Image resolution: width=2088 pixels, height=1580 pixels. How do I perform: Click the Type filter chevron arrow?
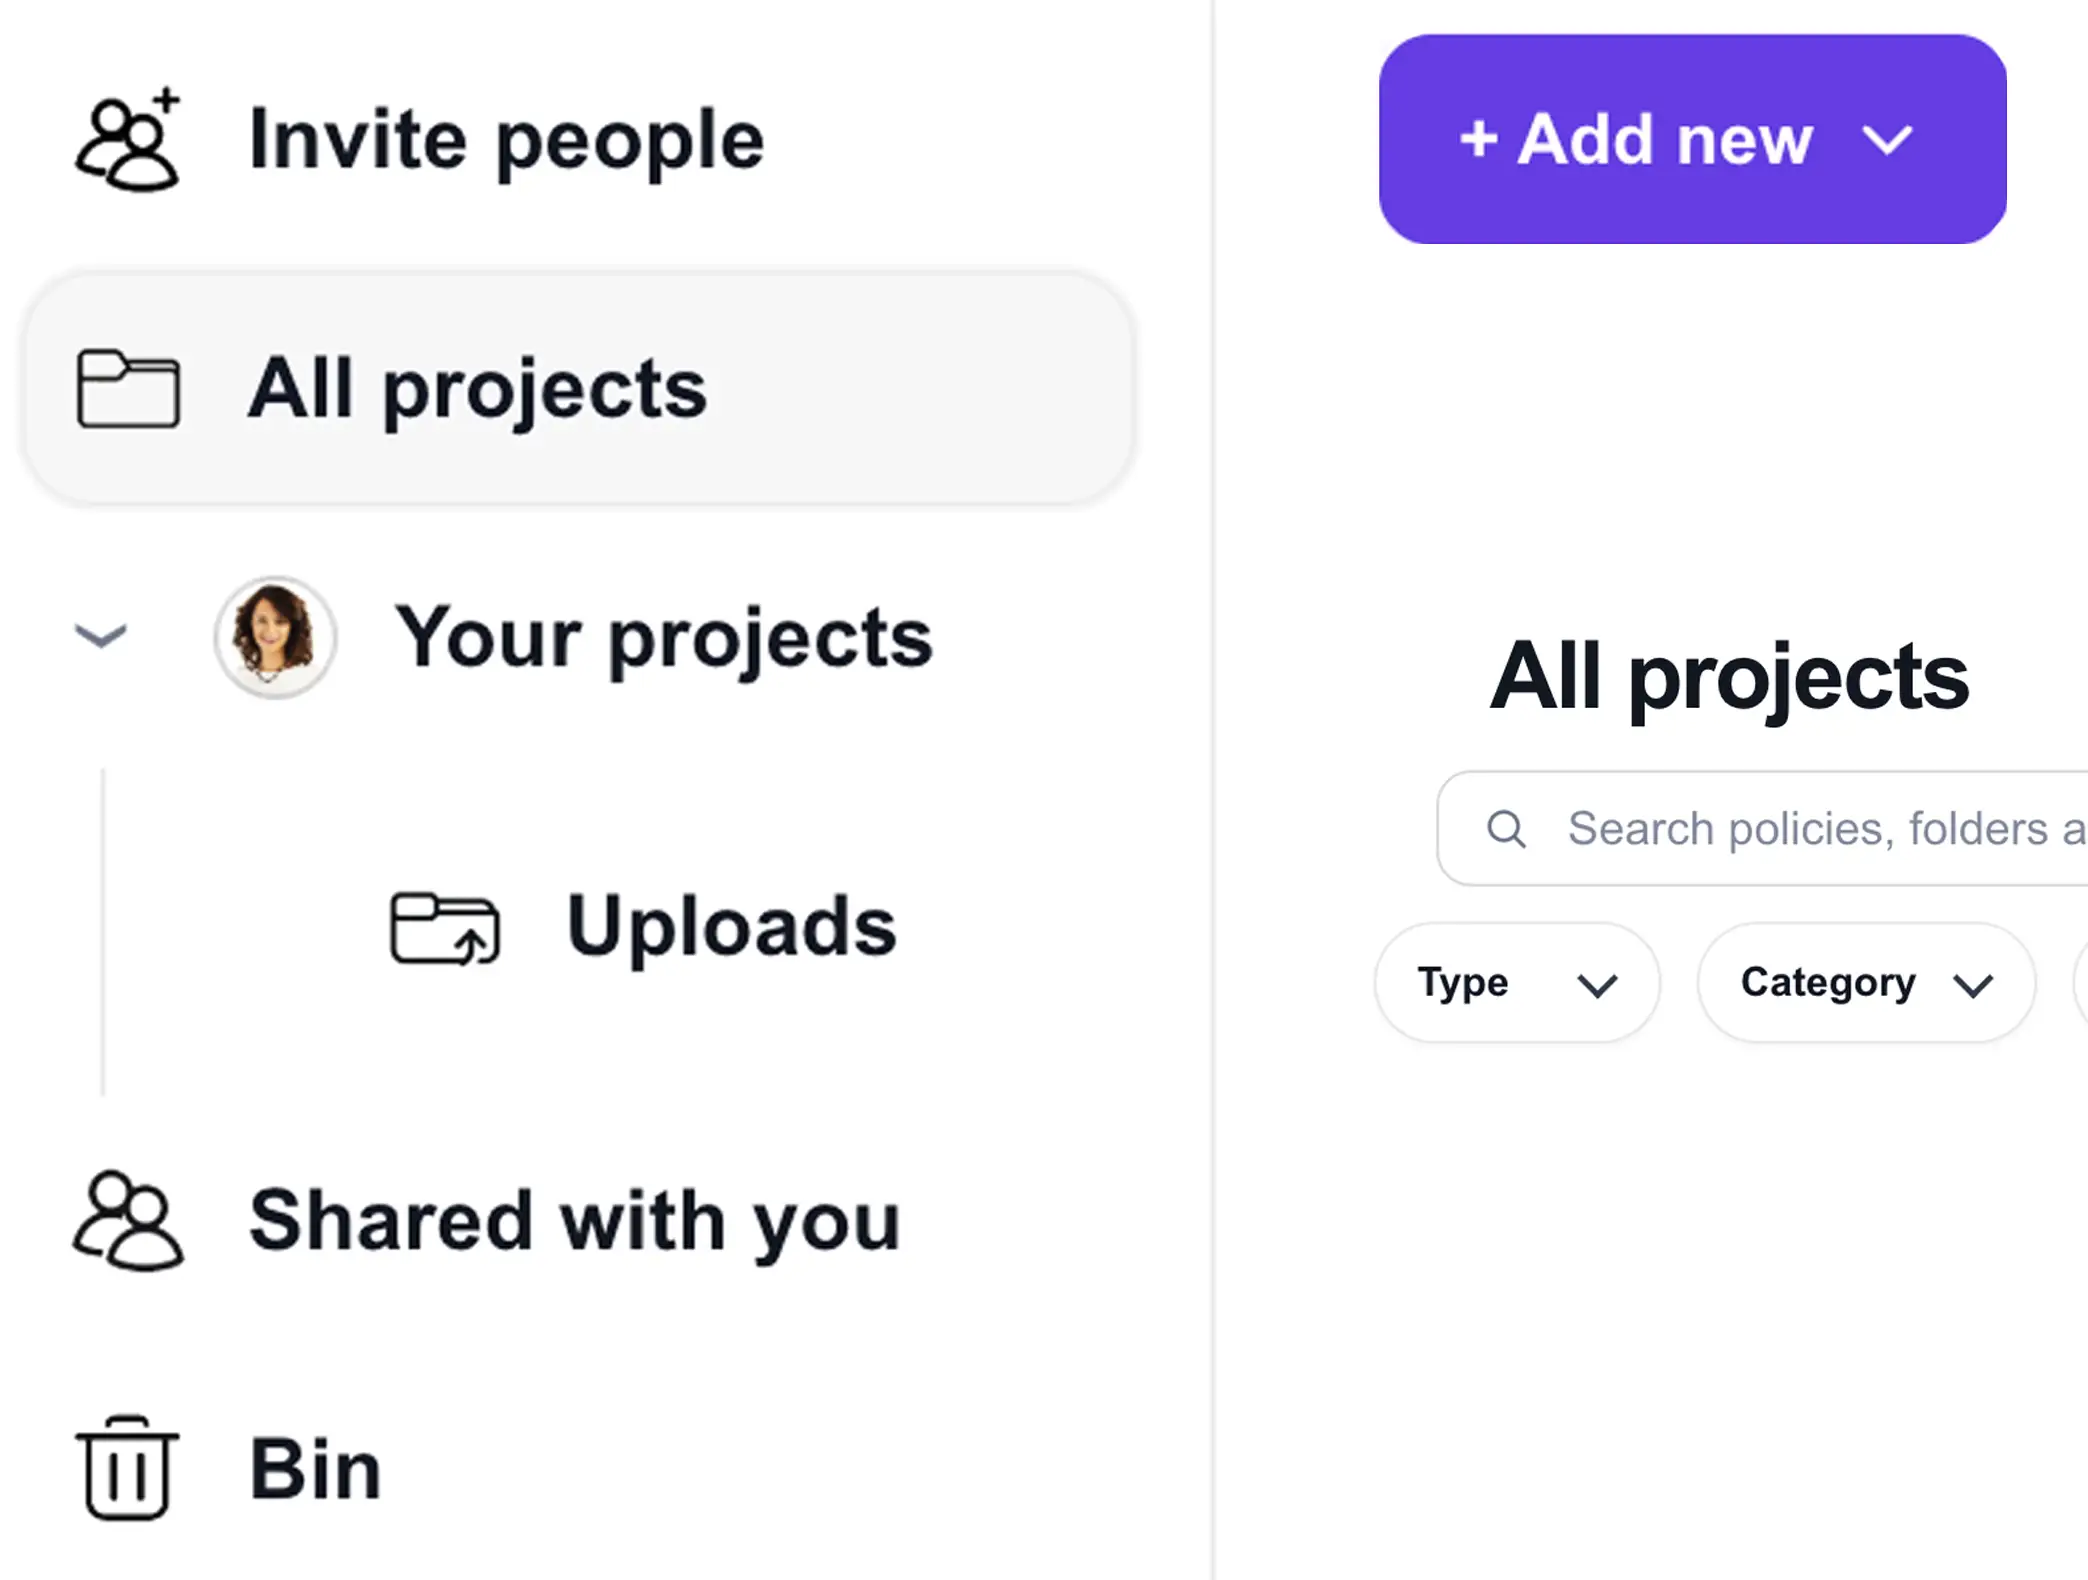click(x=1597, y=986)
